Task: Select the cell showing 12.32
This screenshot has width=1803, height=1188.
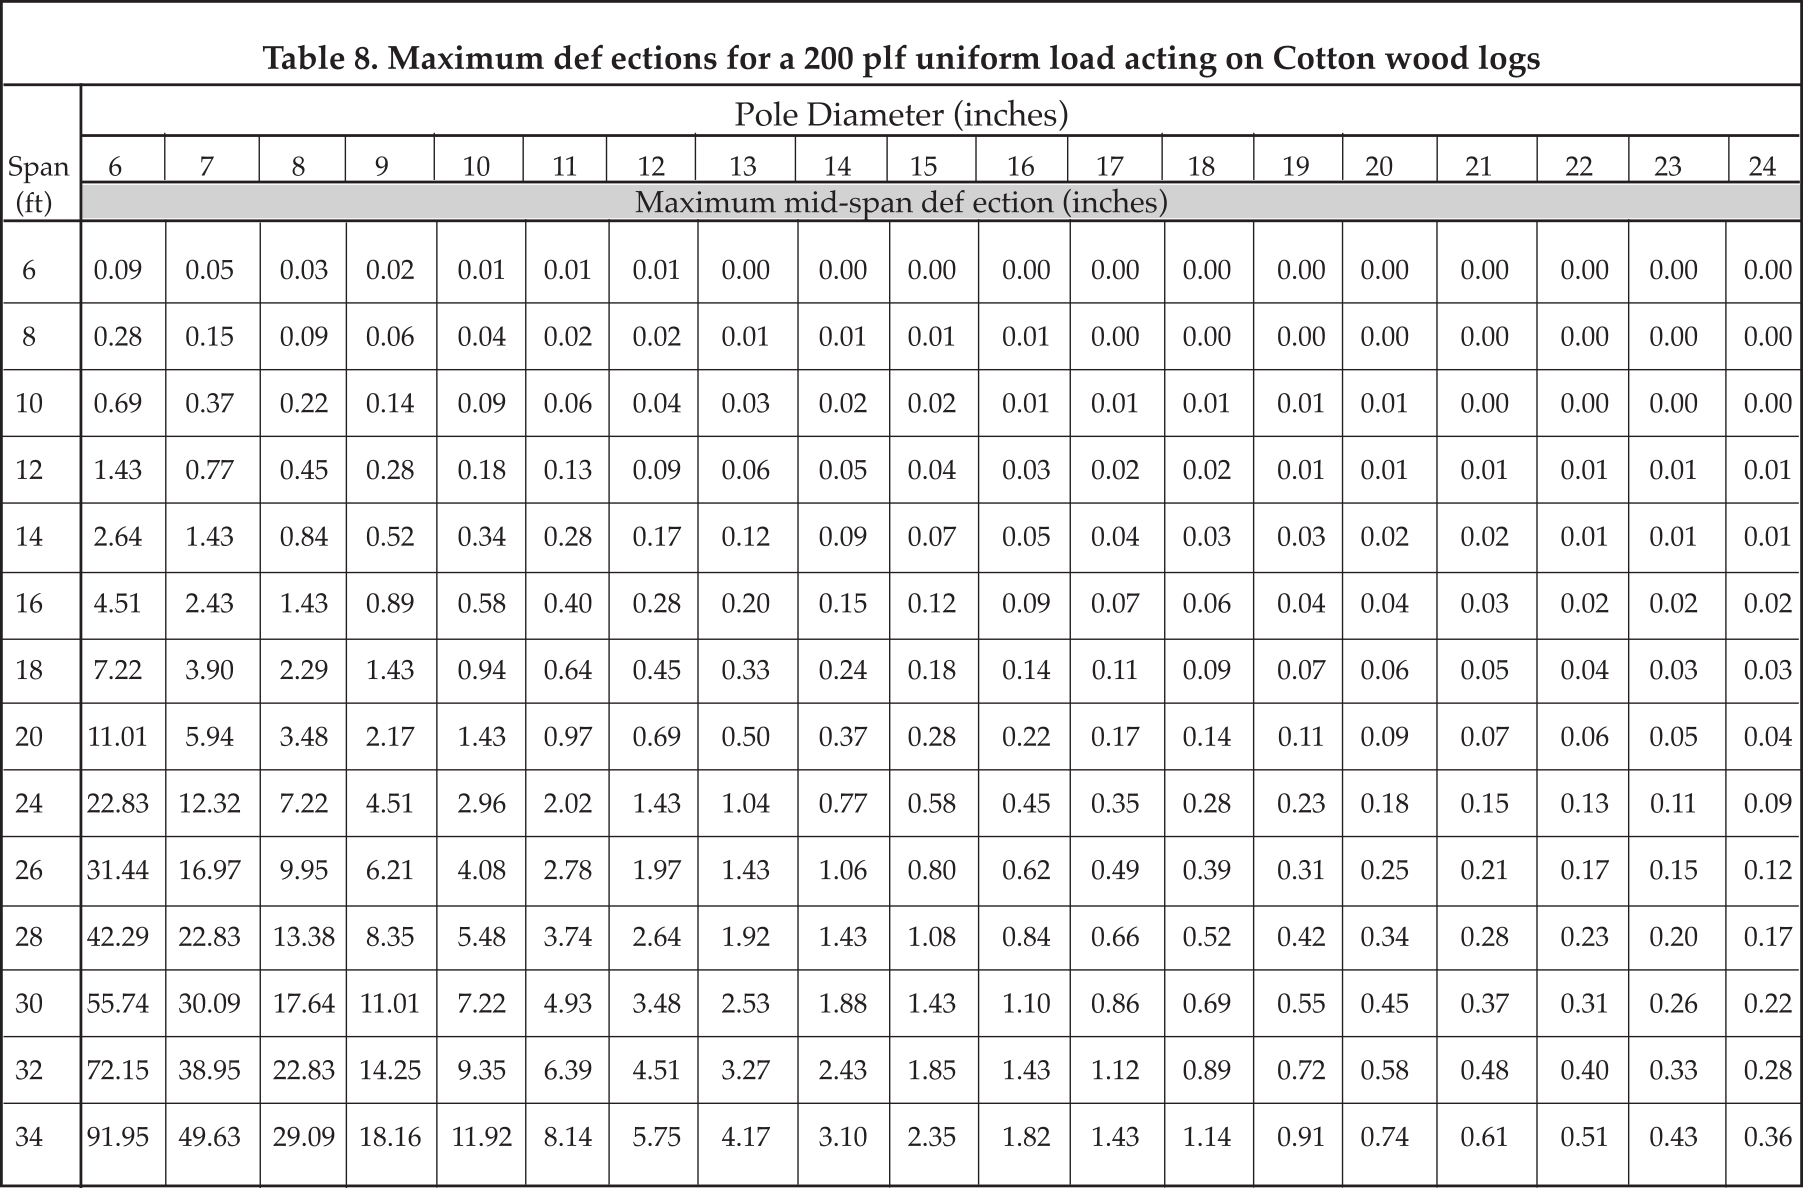Action: point(210,803)
